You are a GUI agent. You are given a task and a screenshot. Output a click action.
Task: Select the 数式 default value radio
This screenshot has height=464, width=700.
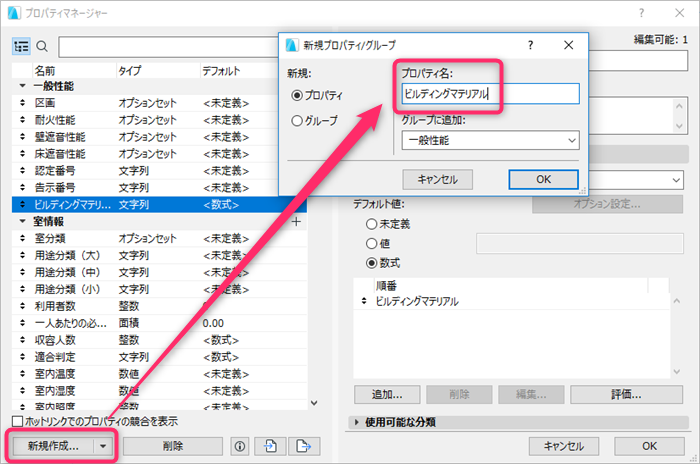(x=371, y=263)
